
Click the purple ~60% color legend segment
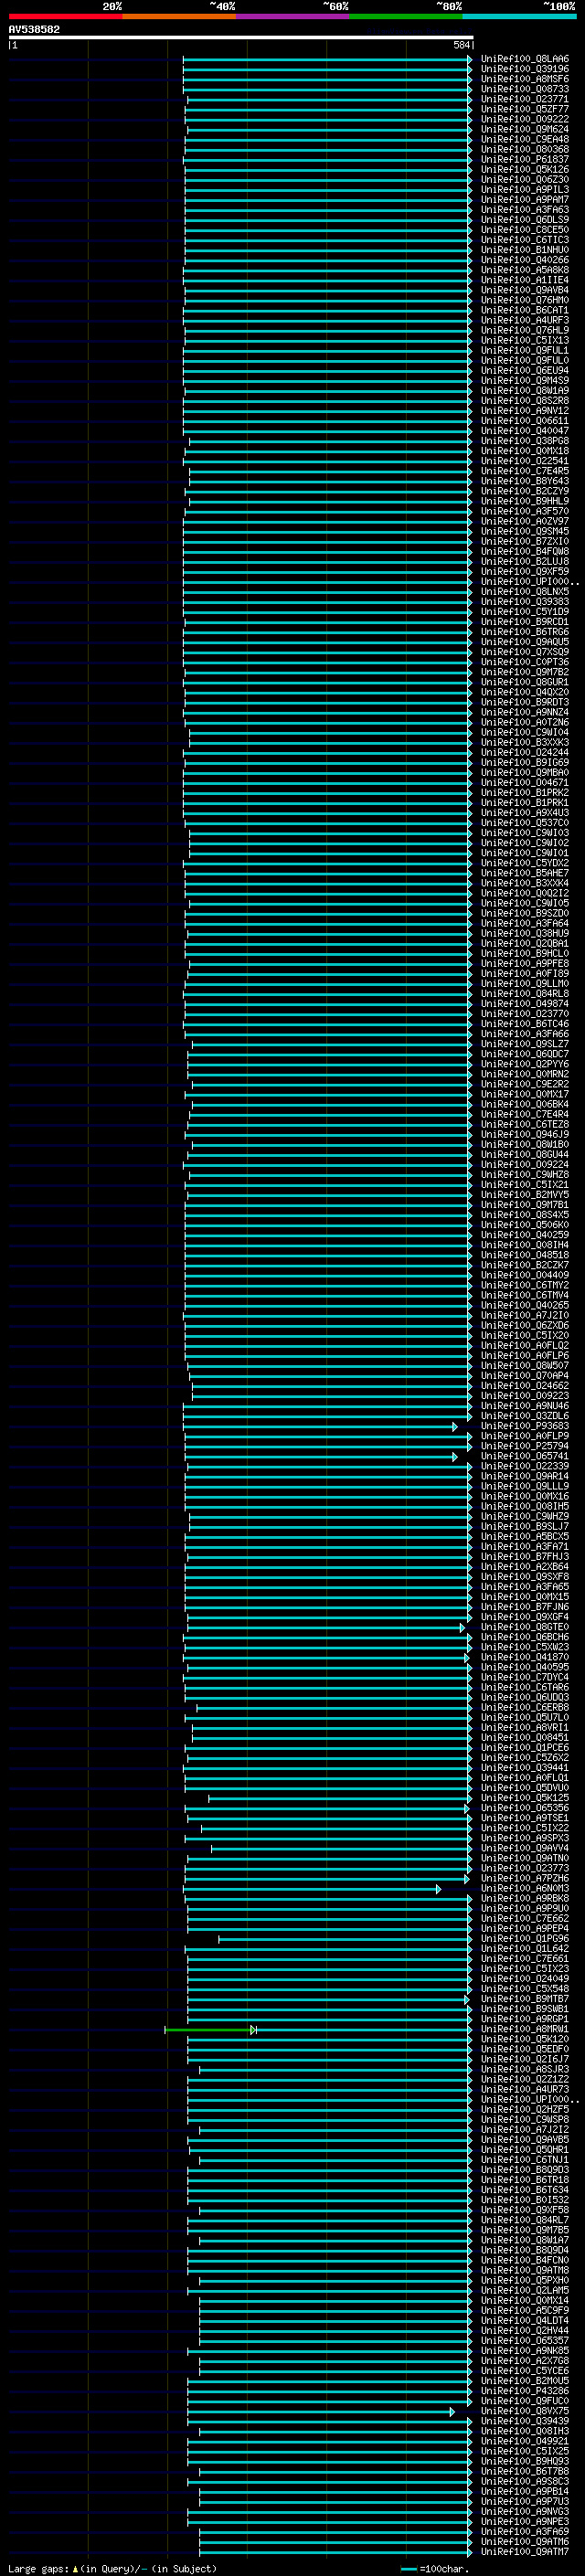(292, 16)
